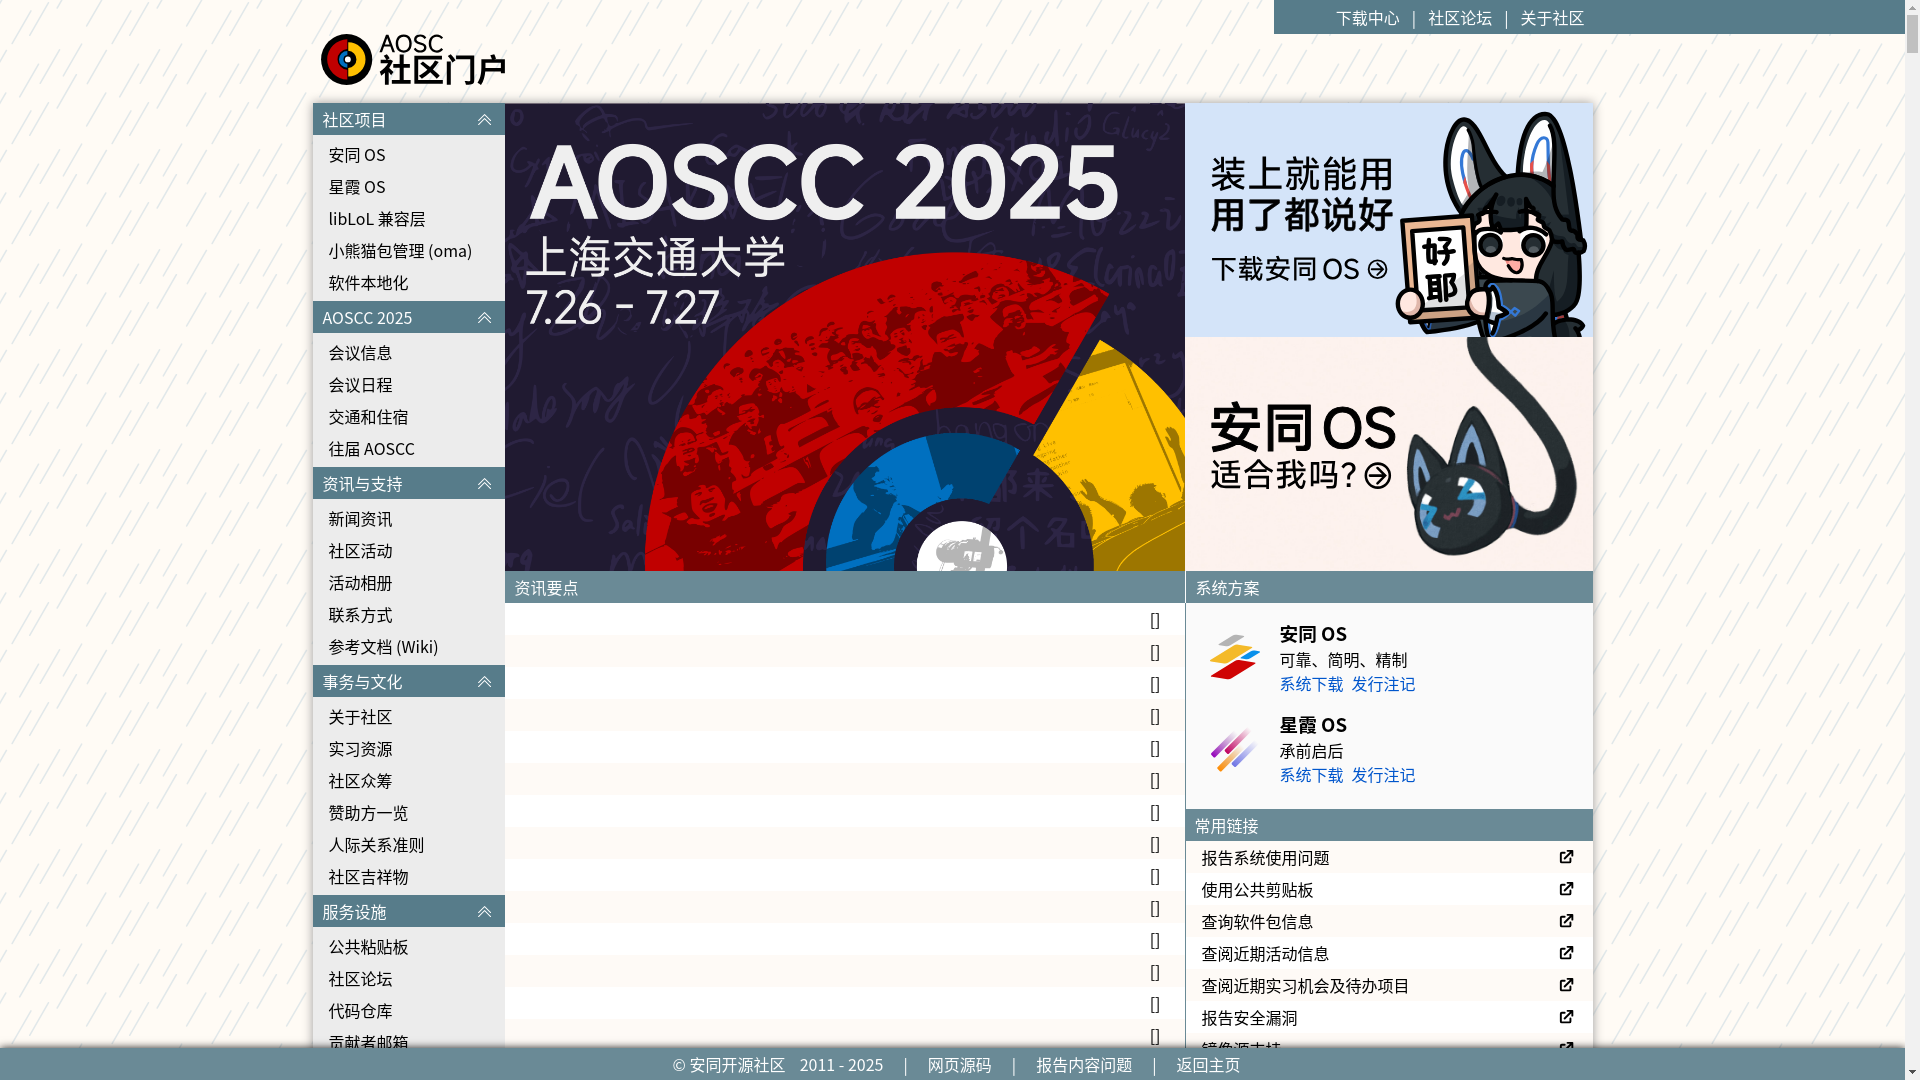Collapse the 事务与文化 section
The height and width of the screenshot is (1080, 1920).
(x=484, y=682)
